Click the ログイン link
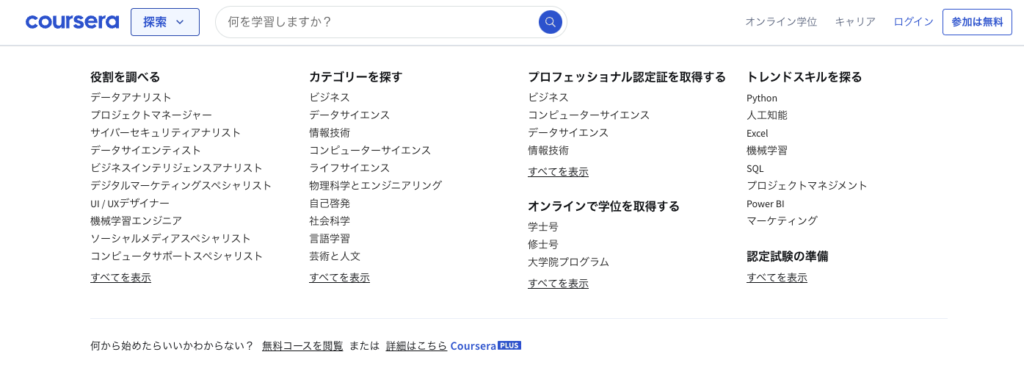 [x=914, y=22]
